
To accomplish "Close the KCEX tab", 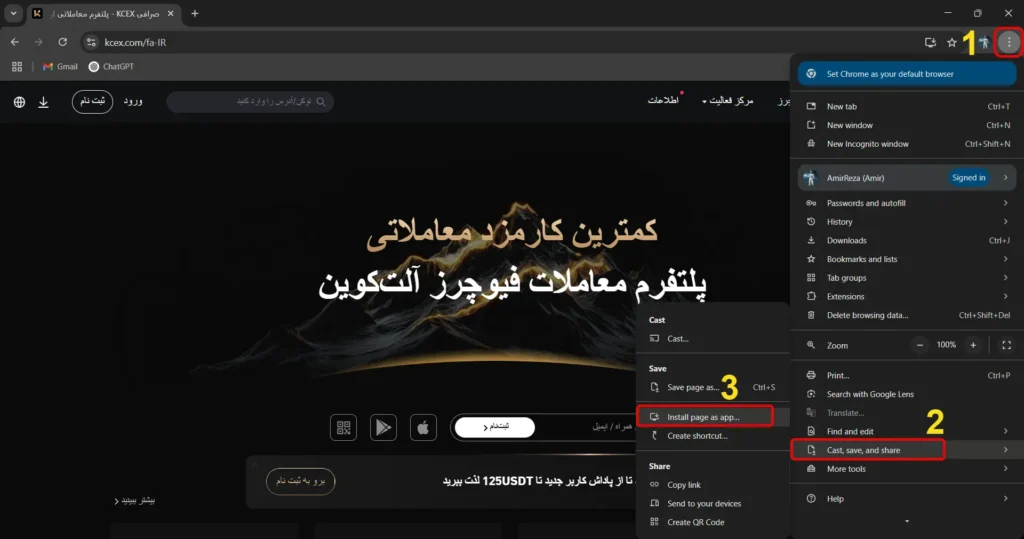I will [170, 14].
